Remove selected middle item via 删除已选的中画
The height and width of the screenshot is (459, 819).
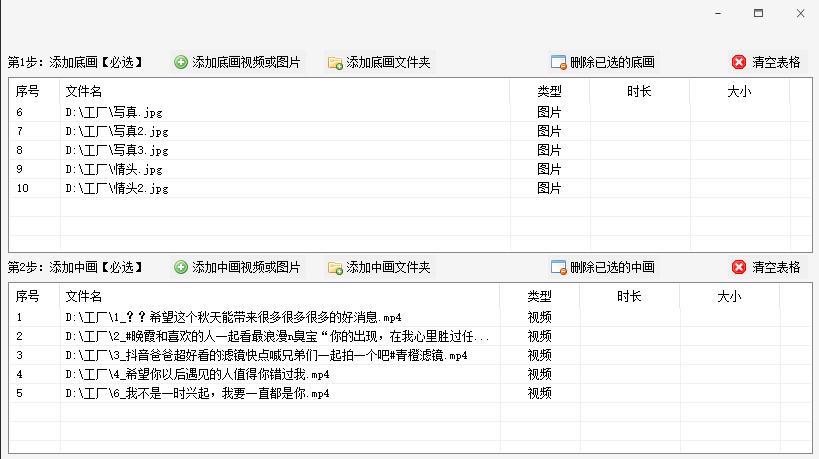pos(612,267)
